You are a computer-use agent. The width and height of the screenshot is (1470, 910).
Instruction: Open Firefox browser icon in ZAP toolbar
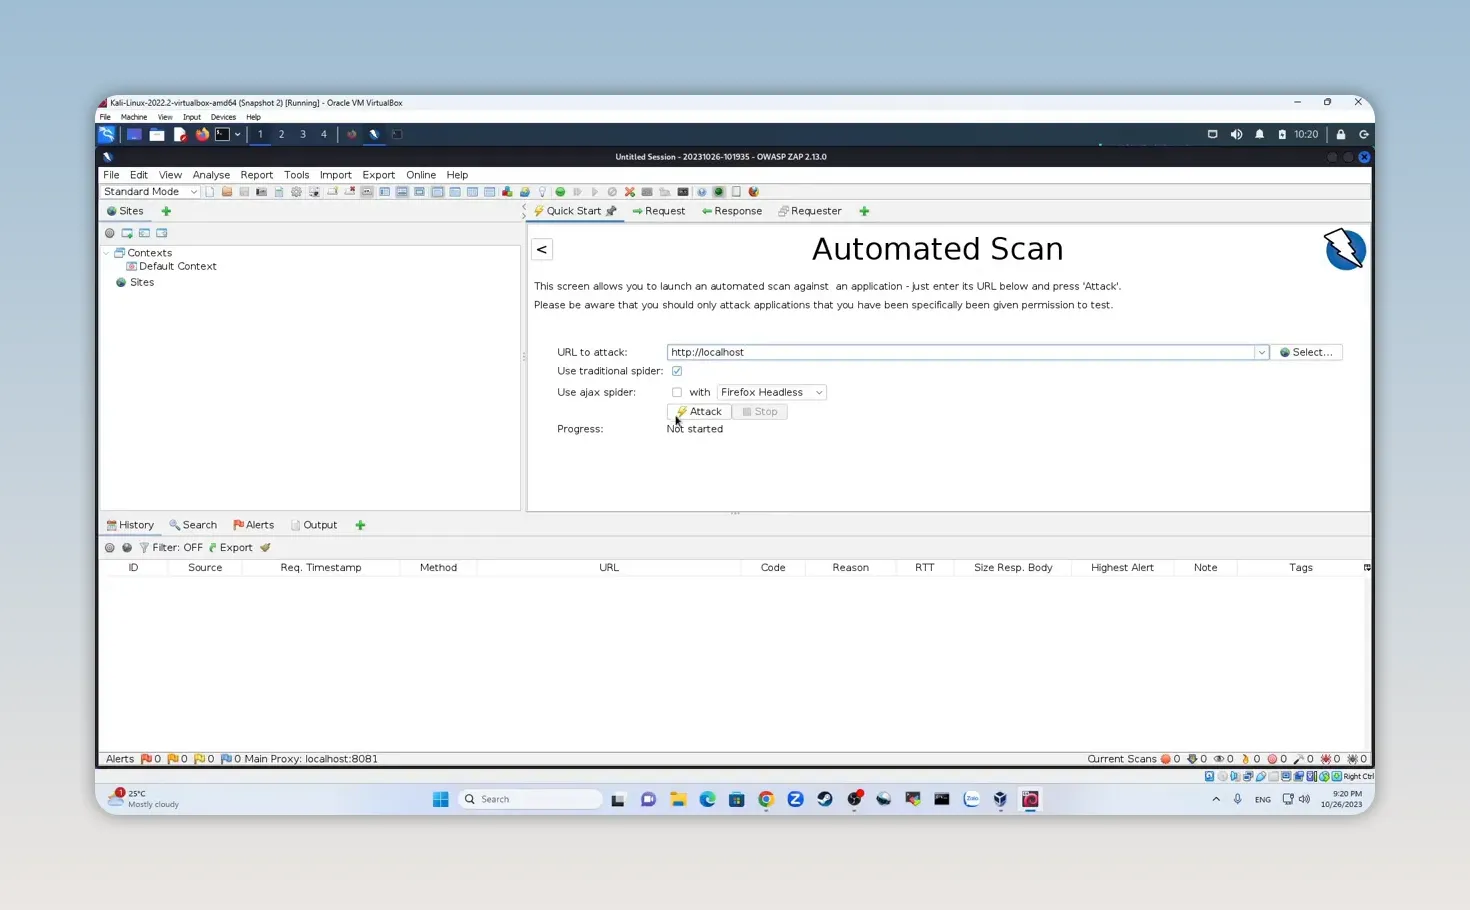click(754, 192)
